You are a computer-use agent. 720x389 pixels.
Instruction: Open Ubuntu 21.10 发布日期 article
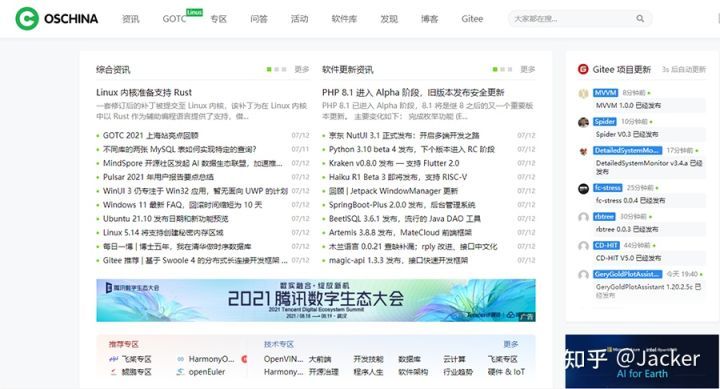(x=165, y=219)
